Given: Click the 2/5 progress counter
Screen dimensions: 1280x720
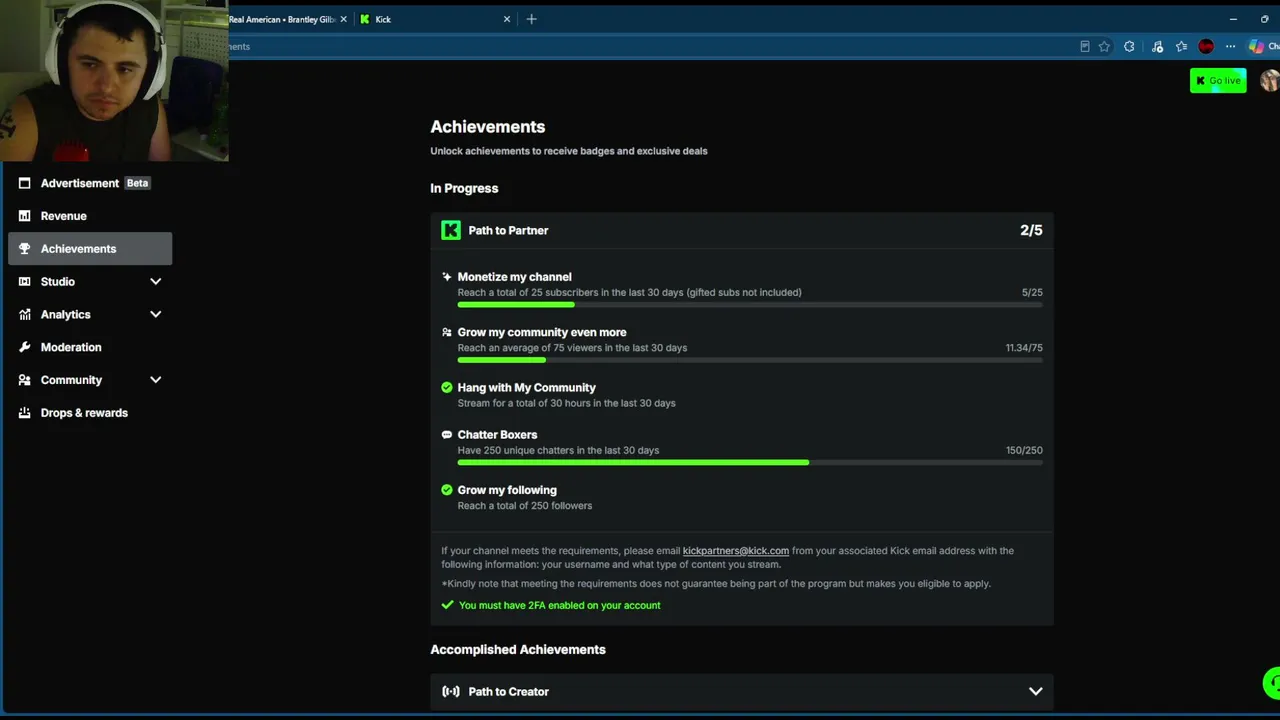Looking at the screenshot, I should [x=1031, y=230].
